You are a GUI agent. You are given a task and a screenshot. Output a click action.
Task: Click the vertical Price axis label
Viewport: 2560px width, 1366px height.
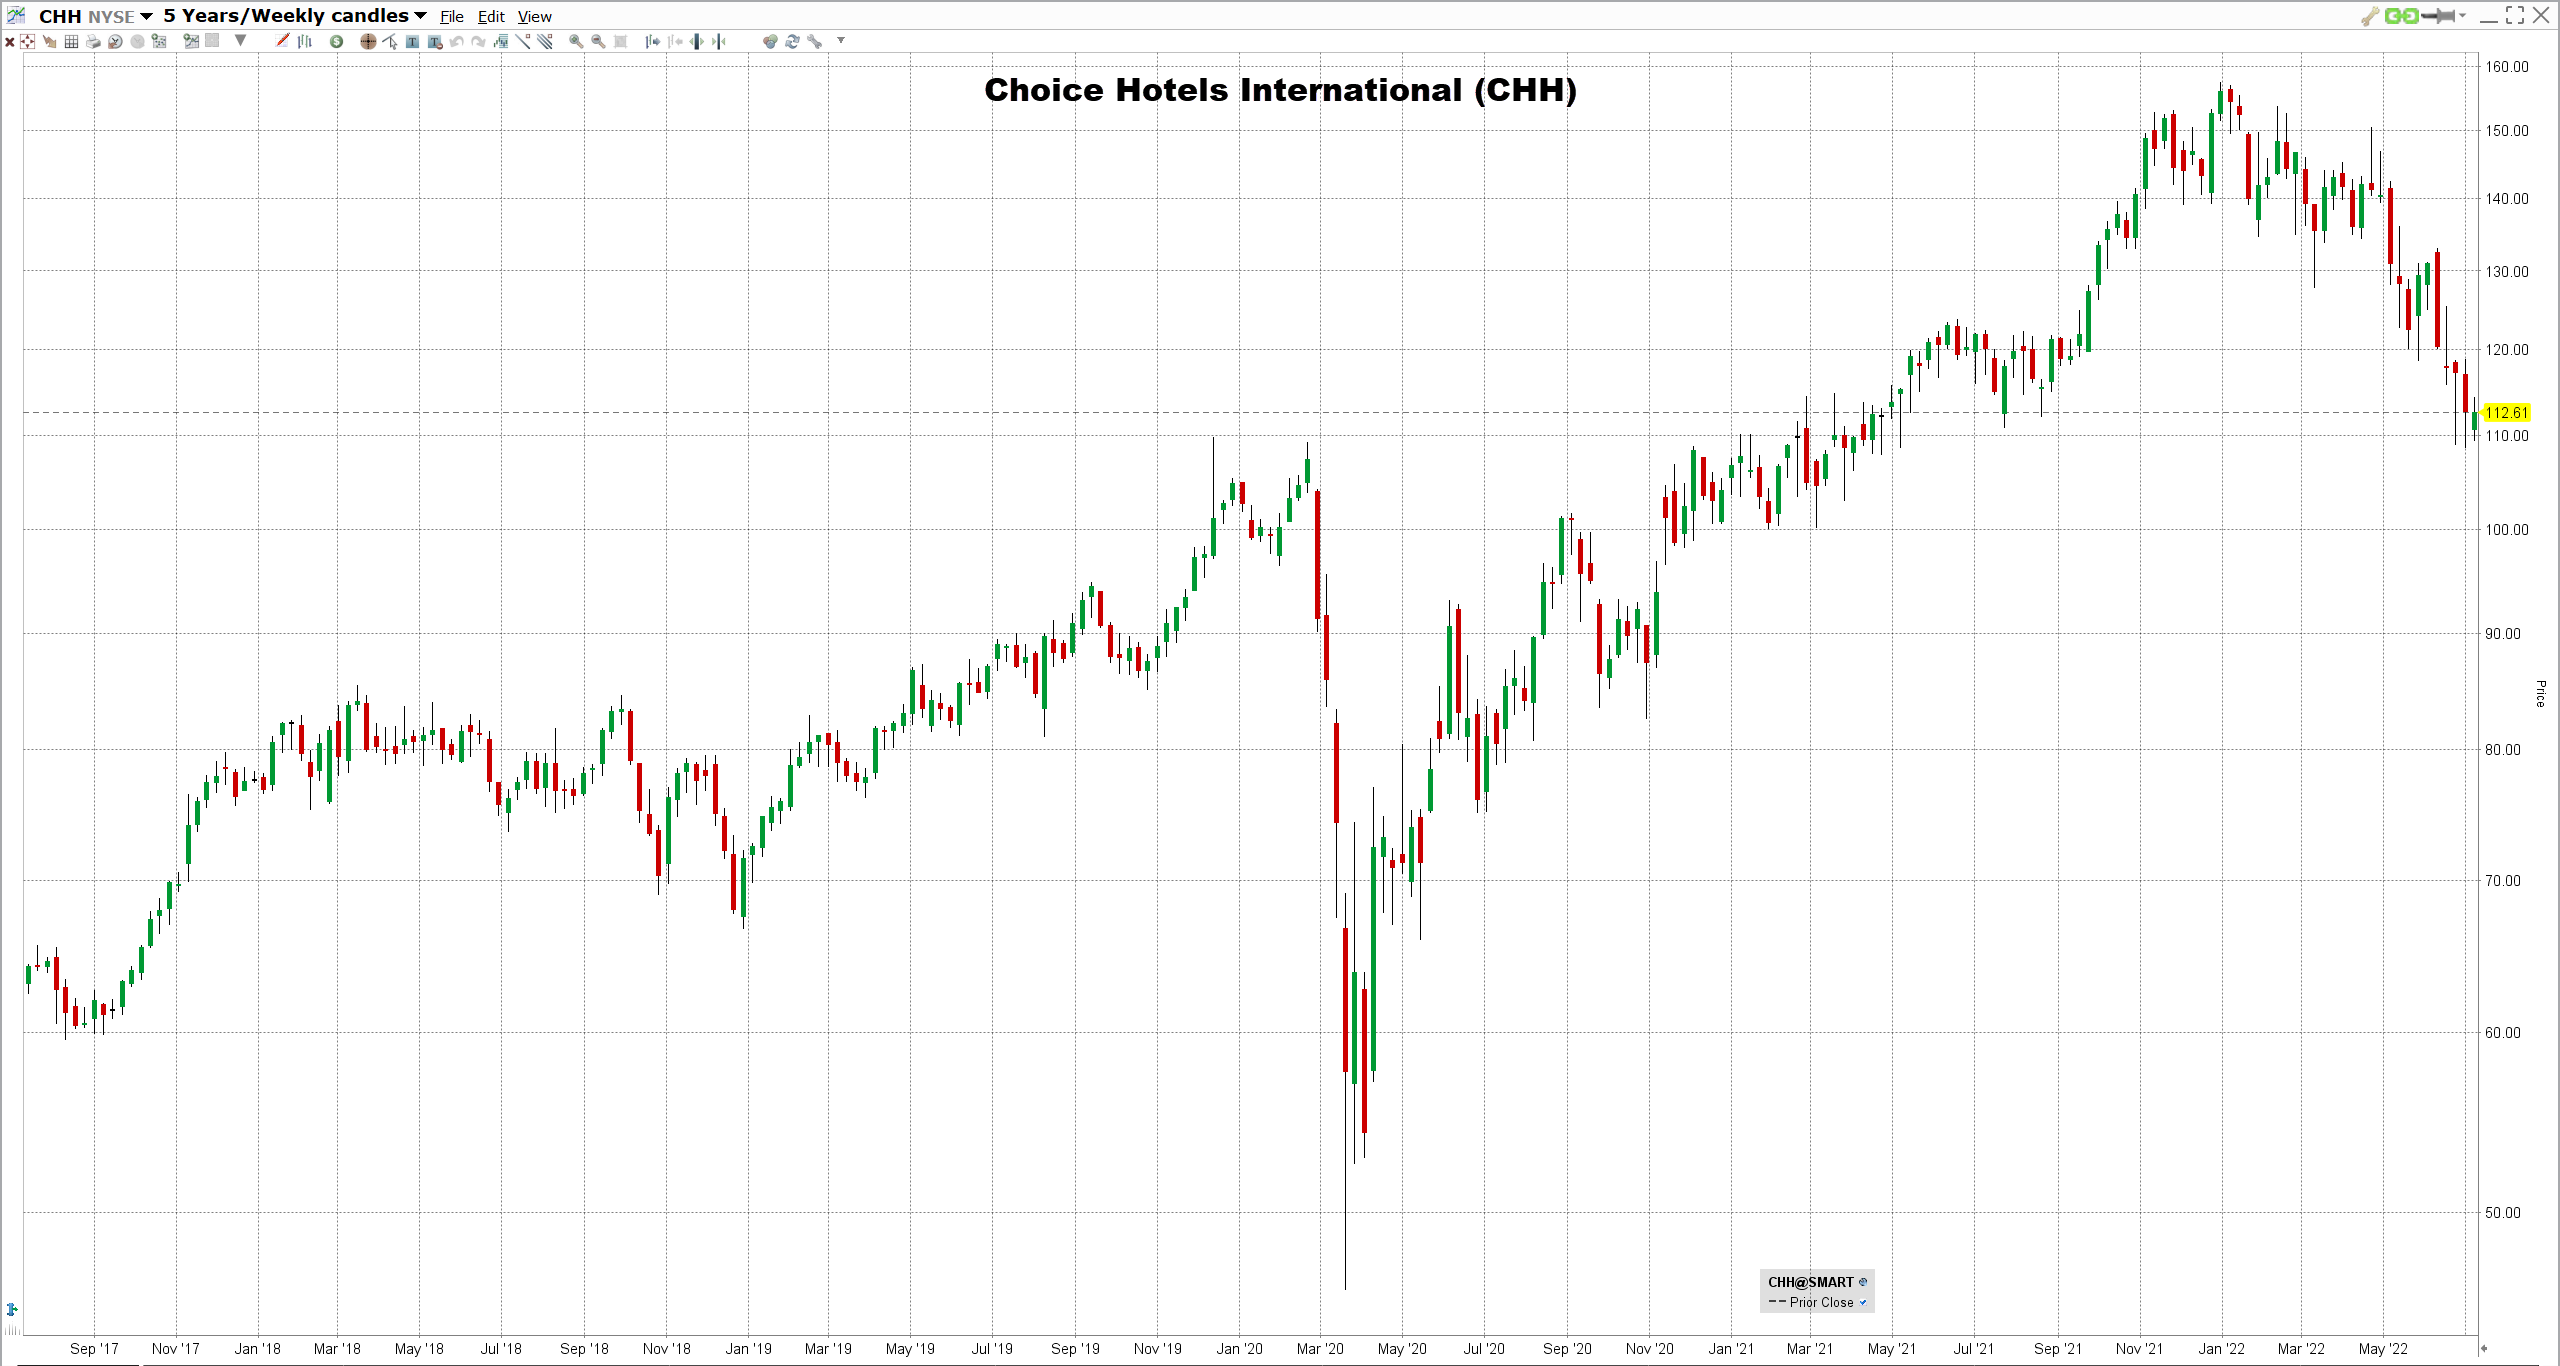point(2540,694)
